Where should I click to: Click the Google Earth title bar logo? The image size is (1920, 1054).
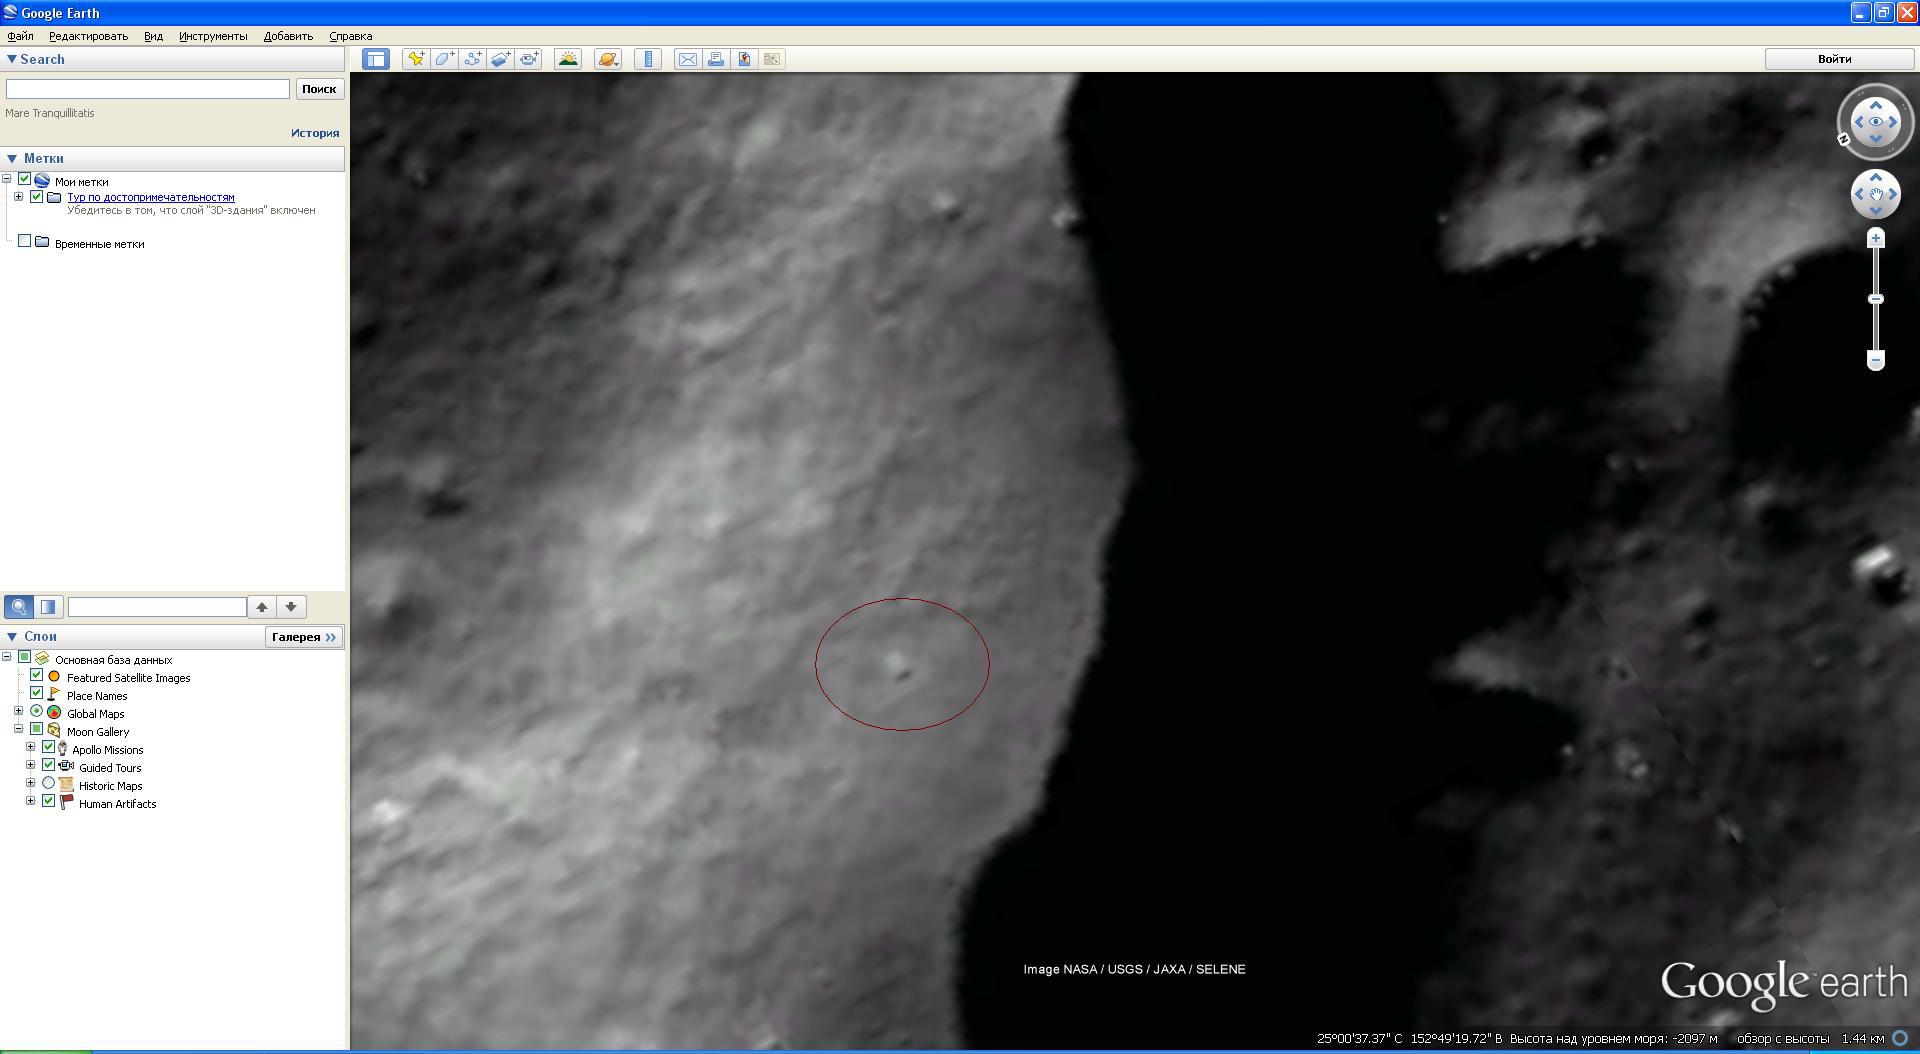pos(10,12)
